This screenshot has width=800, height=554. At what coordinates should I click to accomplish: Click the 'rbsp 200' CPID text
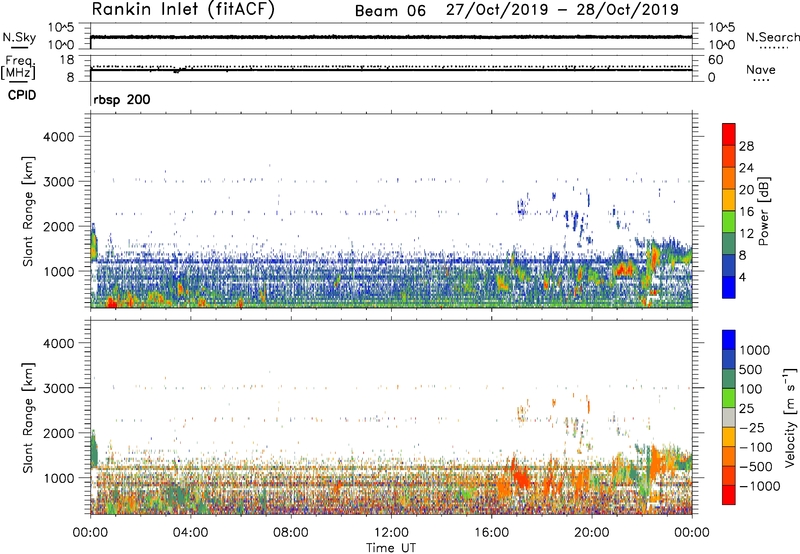pyautogui.click(x=122, y=99)
